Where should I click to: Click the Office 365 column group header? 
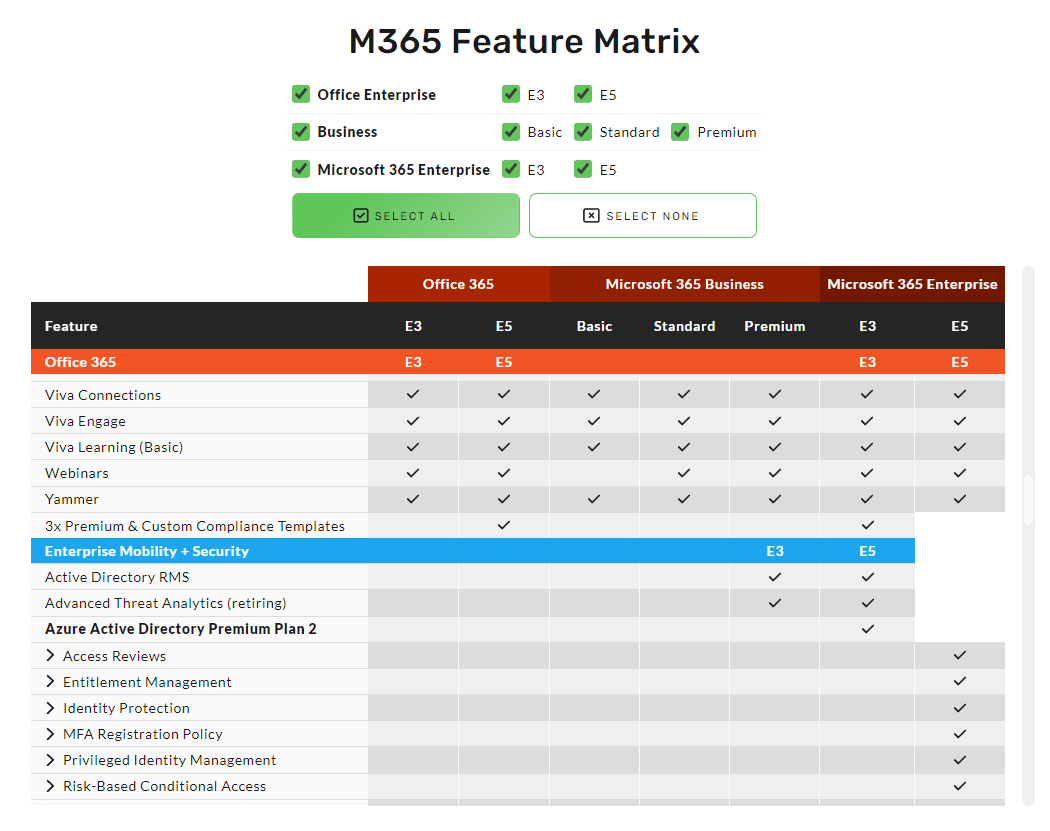pos(458,284)
